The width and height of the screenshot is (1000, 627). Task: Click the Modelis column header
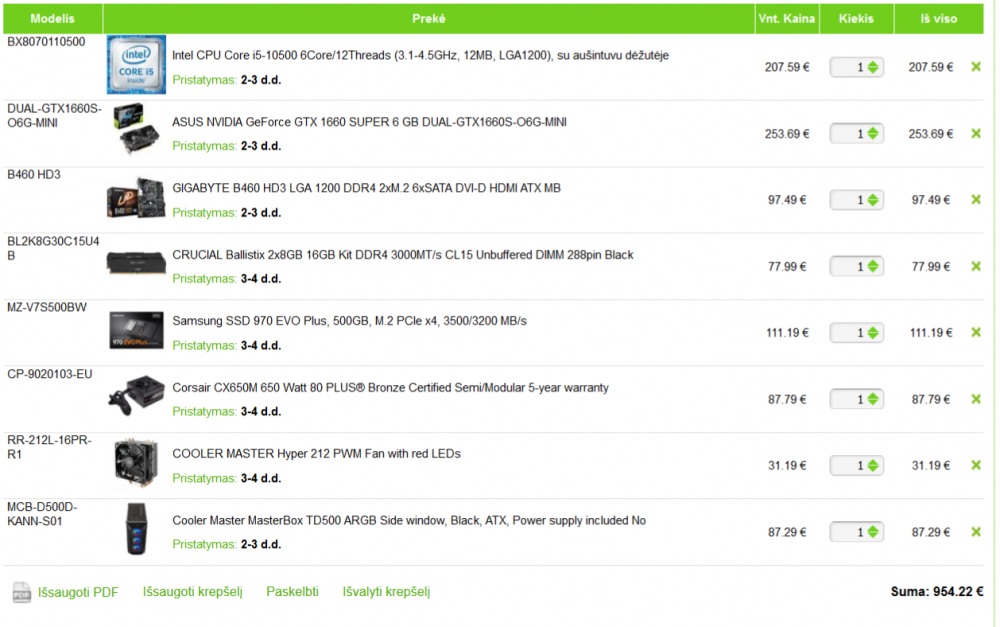[52, 18]
